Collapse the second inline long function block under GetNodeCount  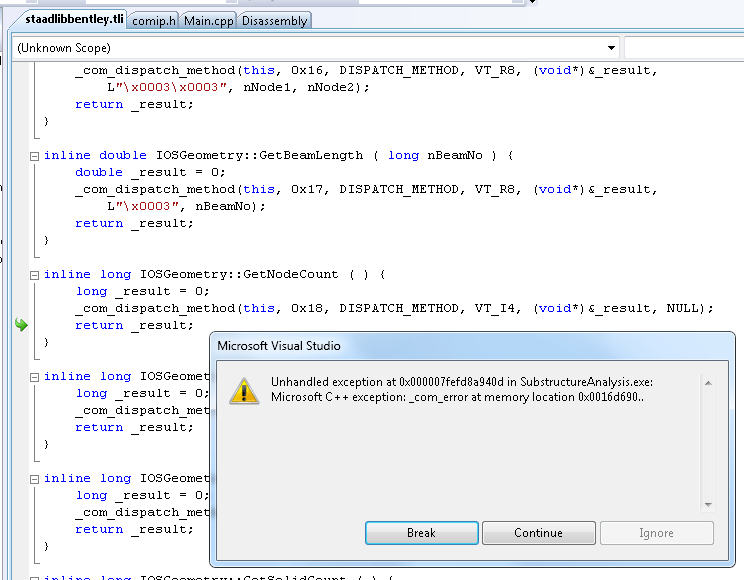34,479
